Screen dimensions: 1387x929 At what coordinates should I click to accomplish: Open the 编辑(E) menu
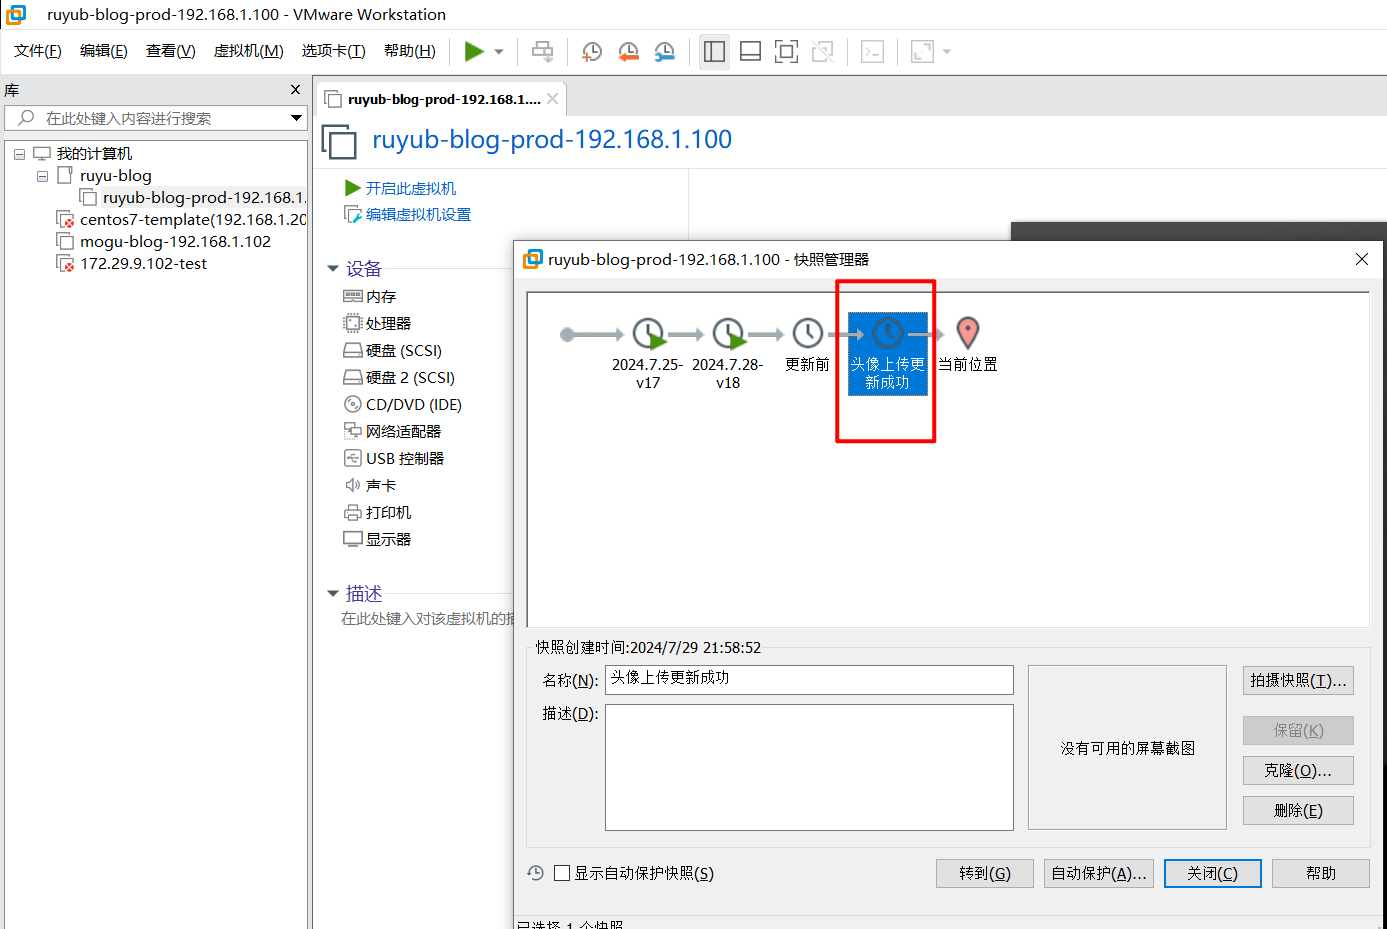point(104,51)
